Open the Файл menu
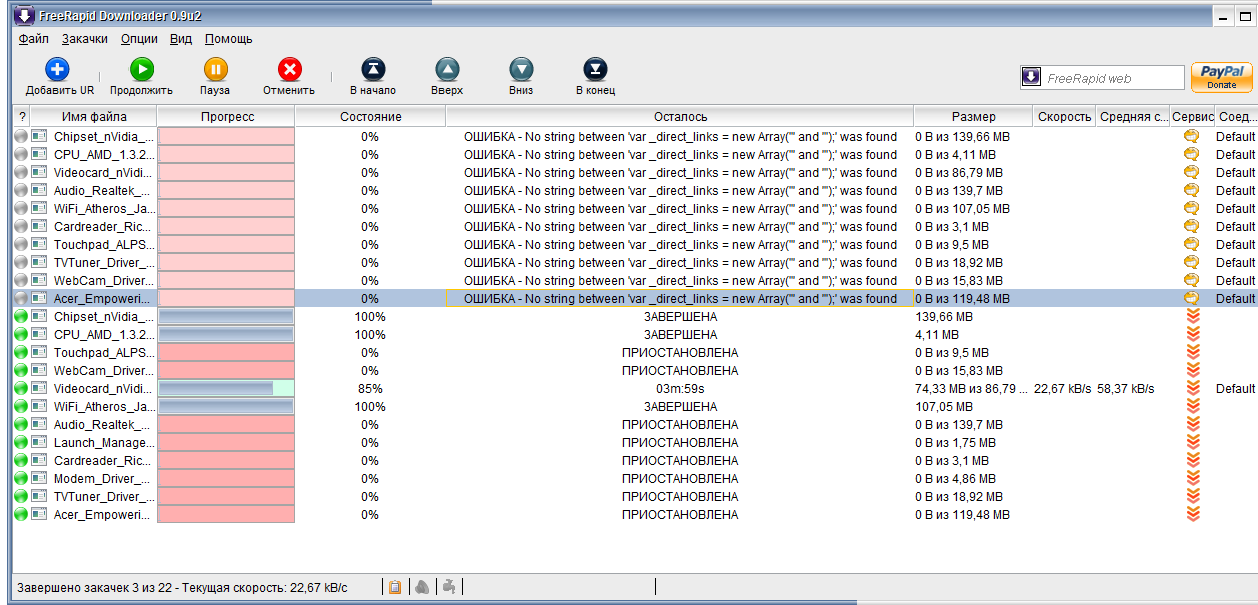This screenshot has height=605, width=1258. [33, 39]
